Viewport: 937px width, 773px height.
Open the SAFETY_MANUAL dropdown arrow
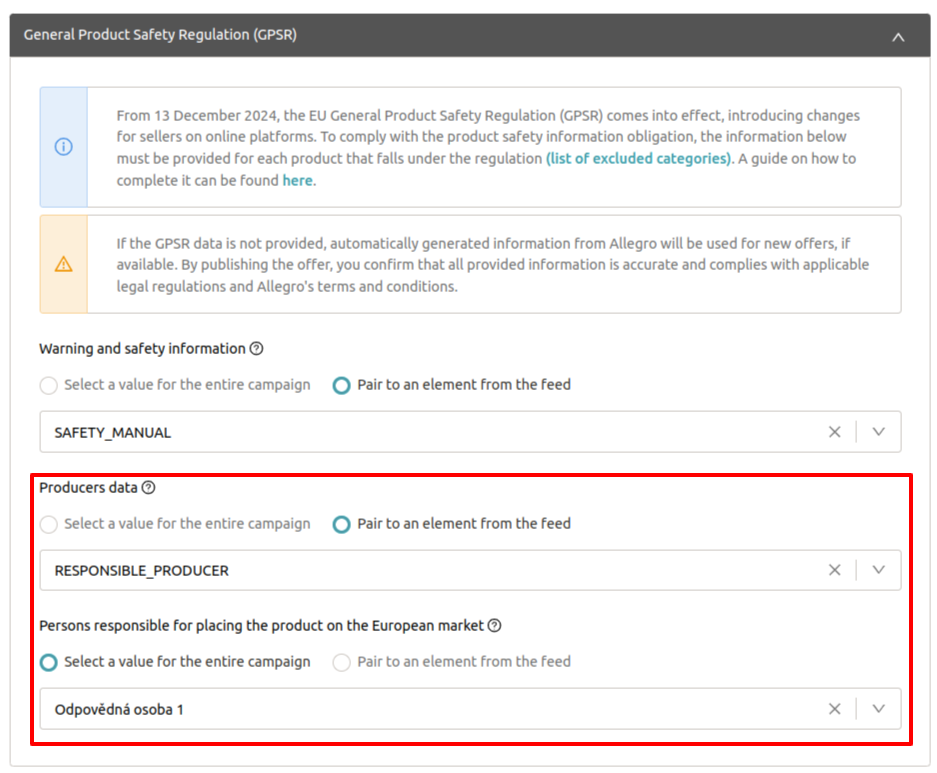tap(879, 432)
